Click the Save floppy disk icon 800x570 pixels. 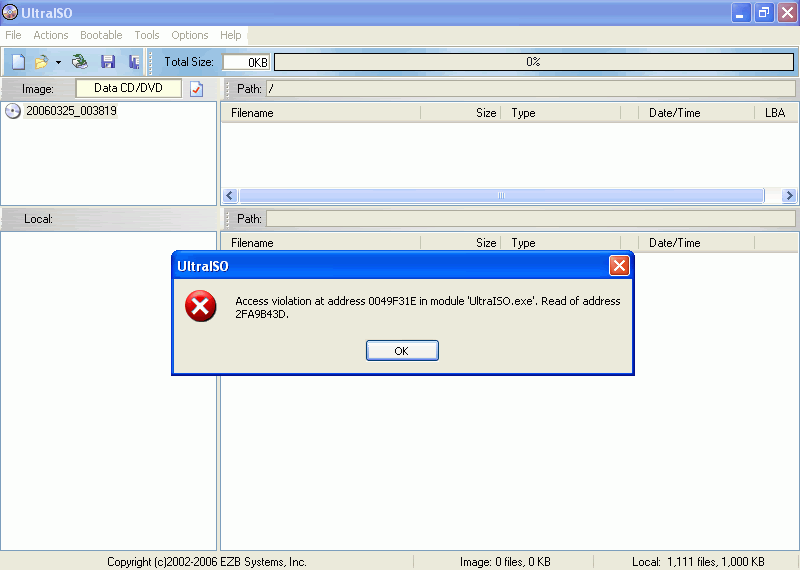click(x=108, y=62)
